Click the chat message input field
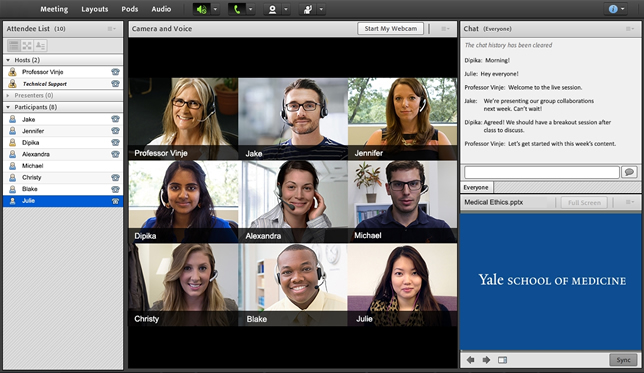This screenshot has height=373, width=644. [x=542, y=172]
